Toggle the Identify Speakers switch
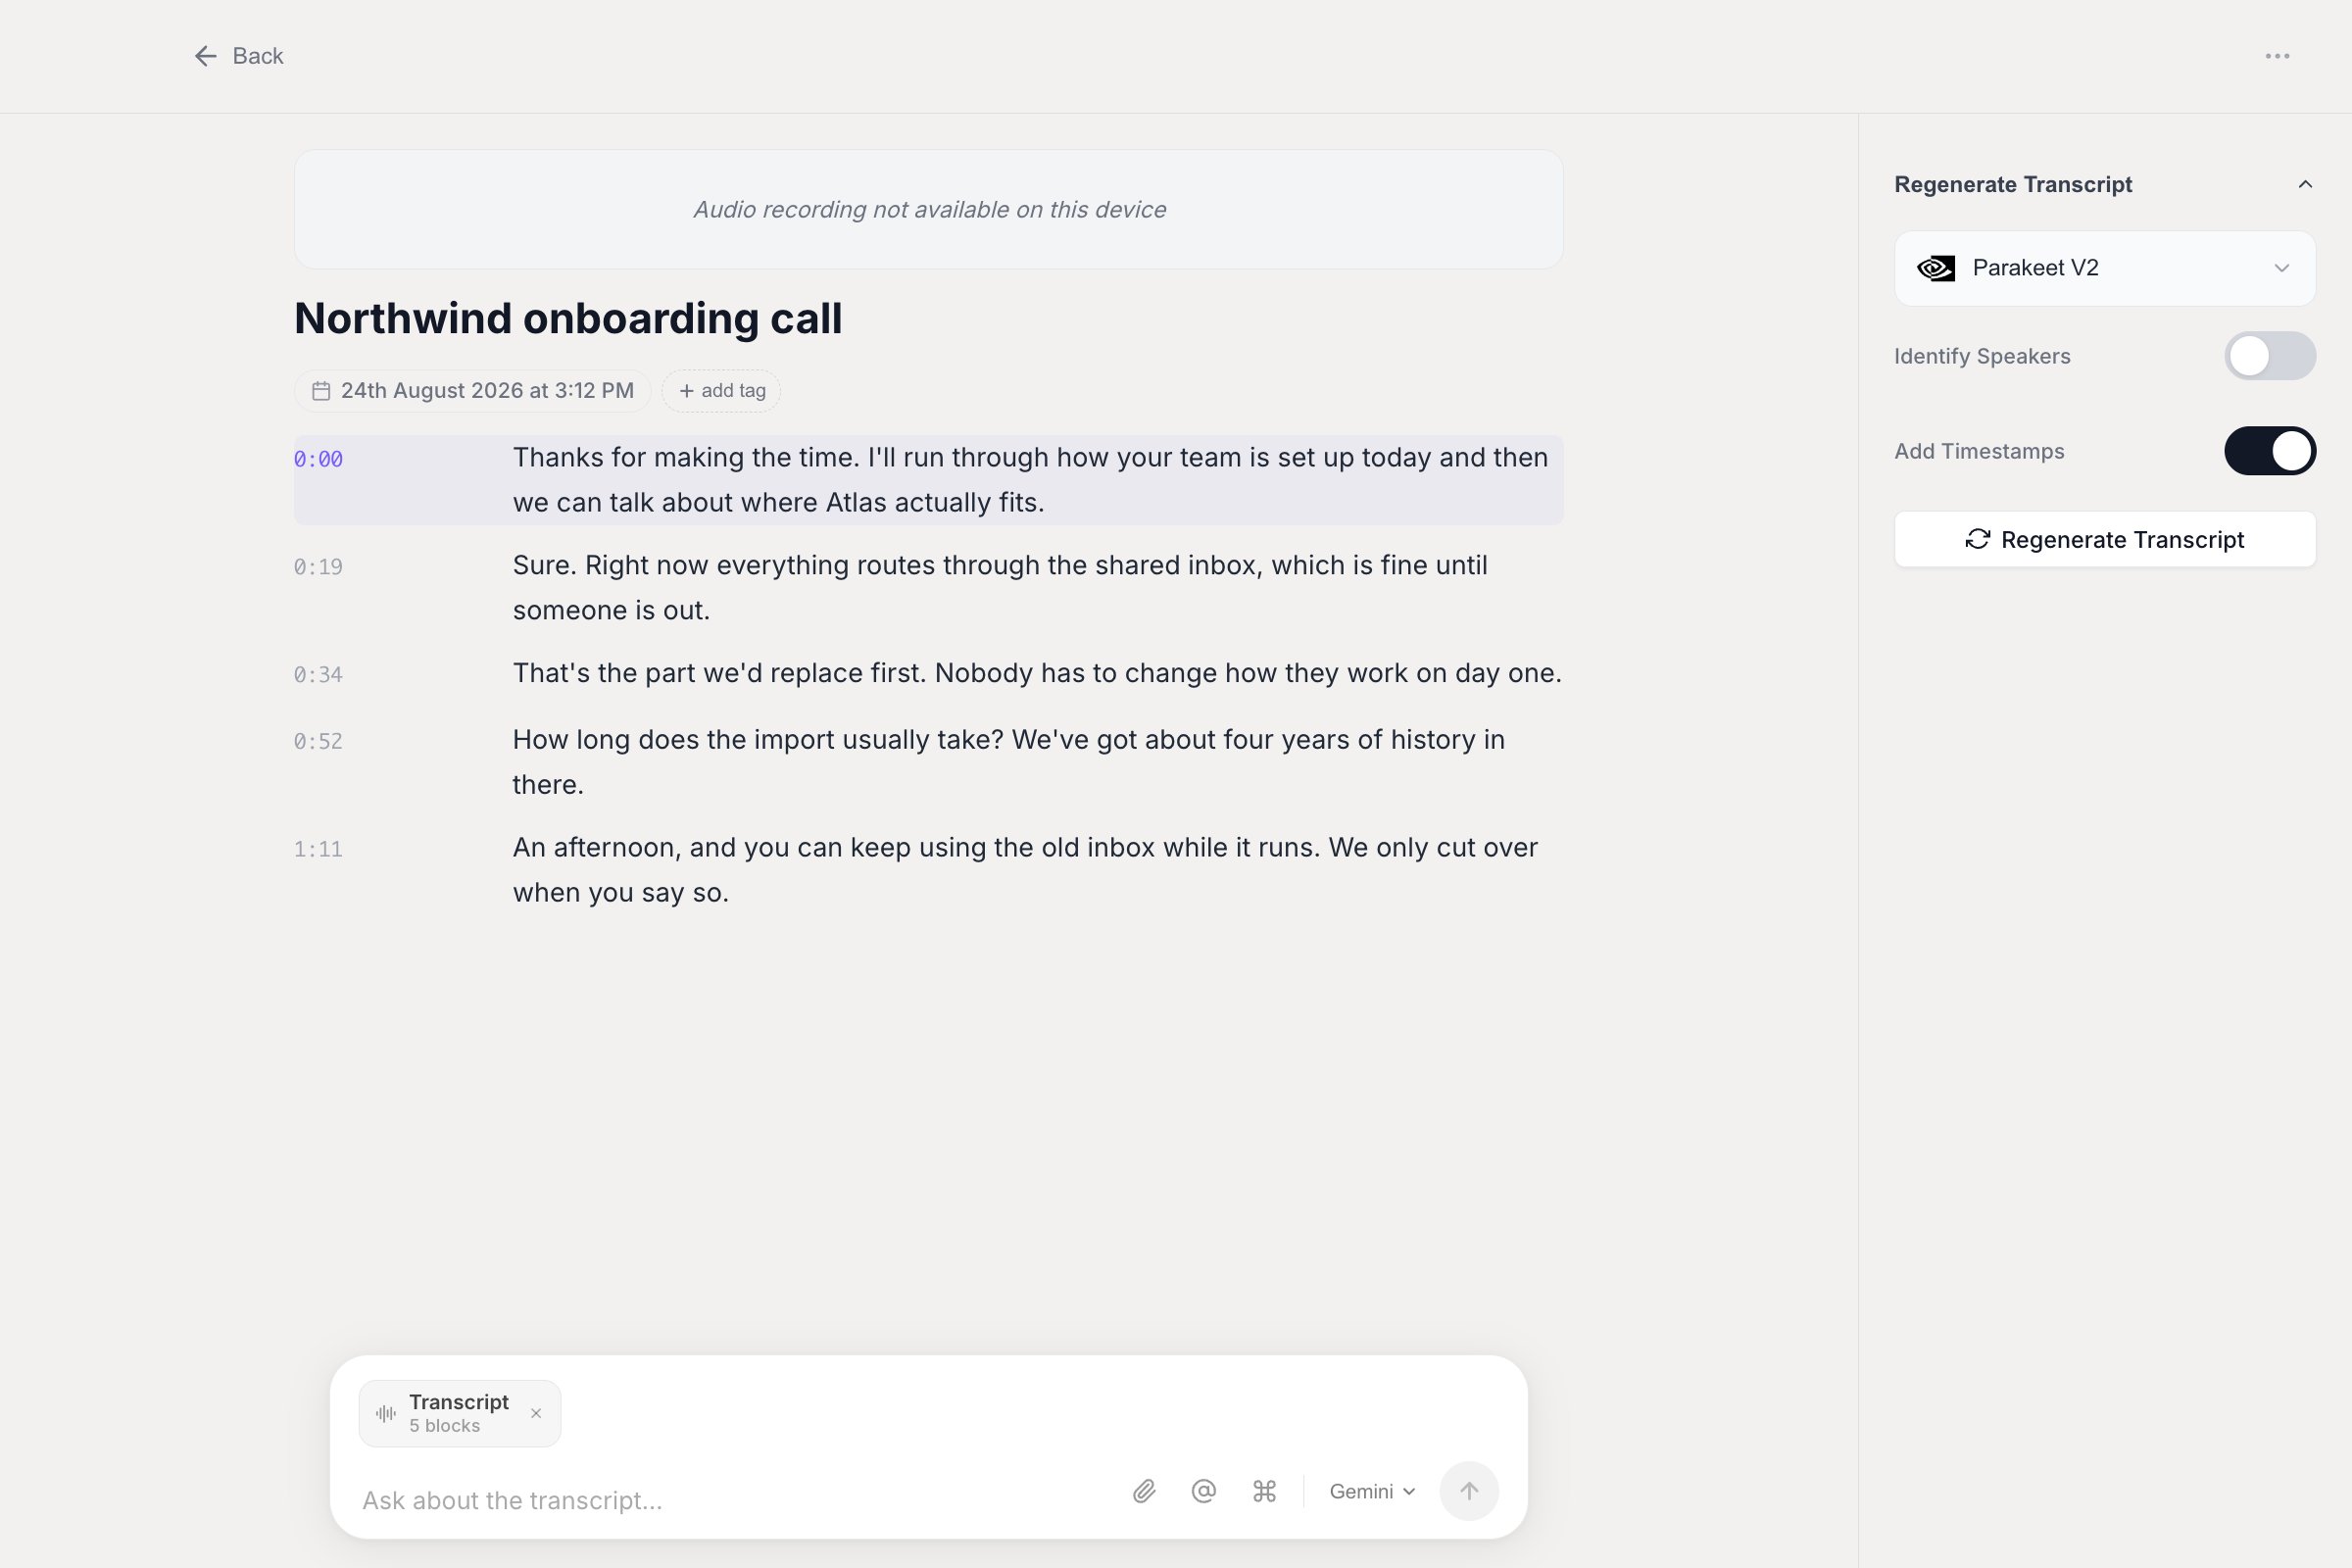The height and width of the screenshot is (1568, 2352). pyautogui.click(x=2269, y=356)
